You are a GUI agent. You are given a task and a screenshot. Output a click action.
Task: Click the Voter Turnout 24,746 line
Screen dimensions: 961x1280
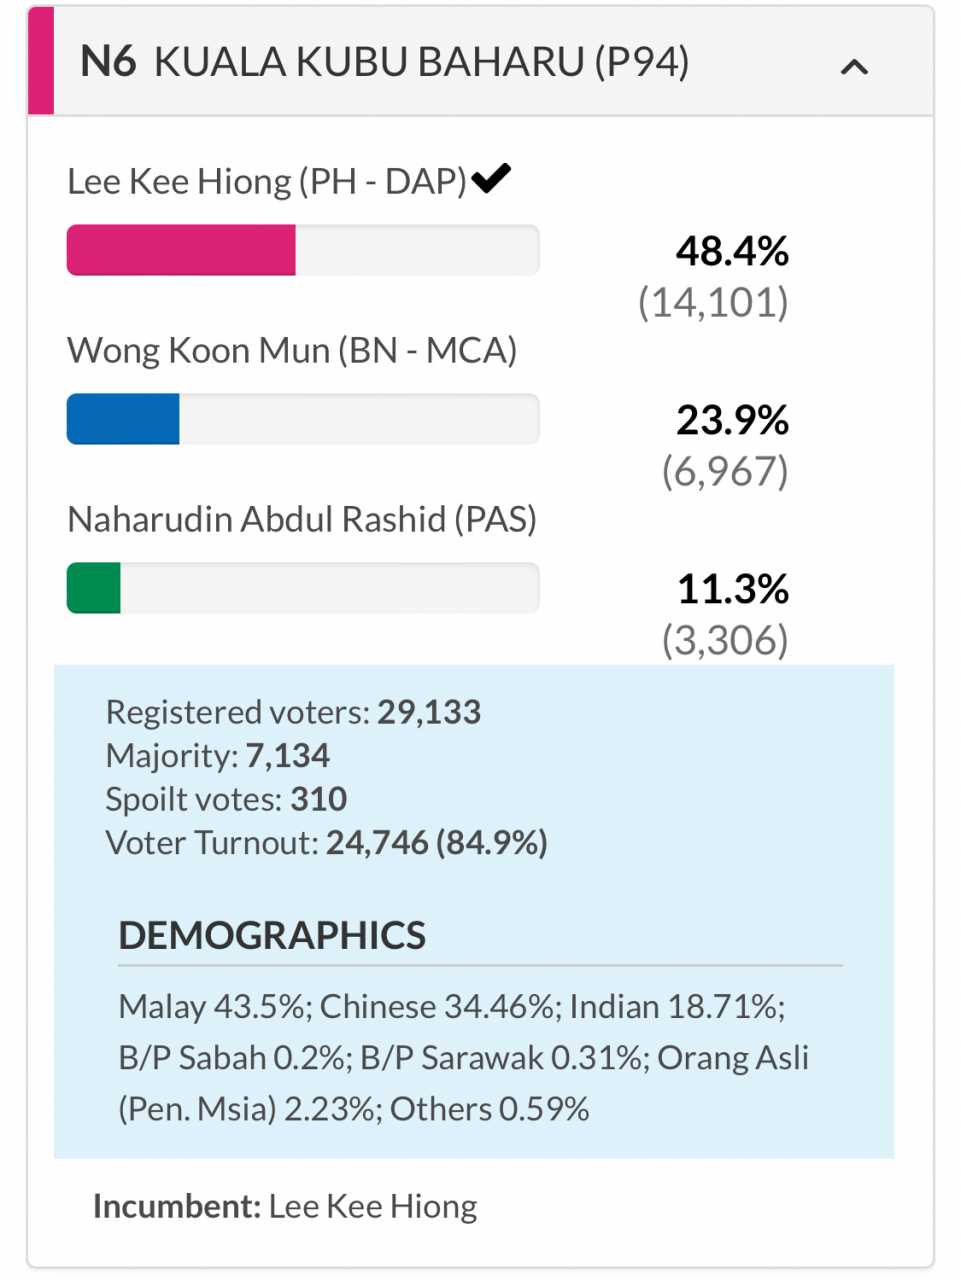click(x=327, y=843)
